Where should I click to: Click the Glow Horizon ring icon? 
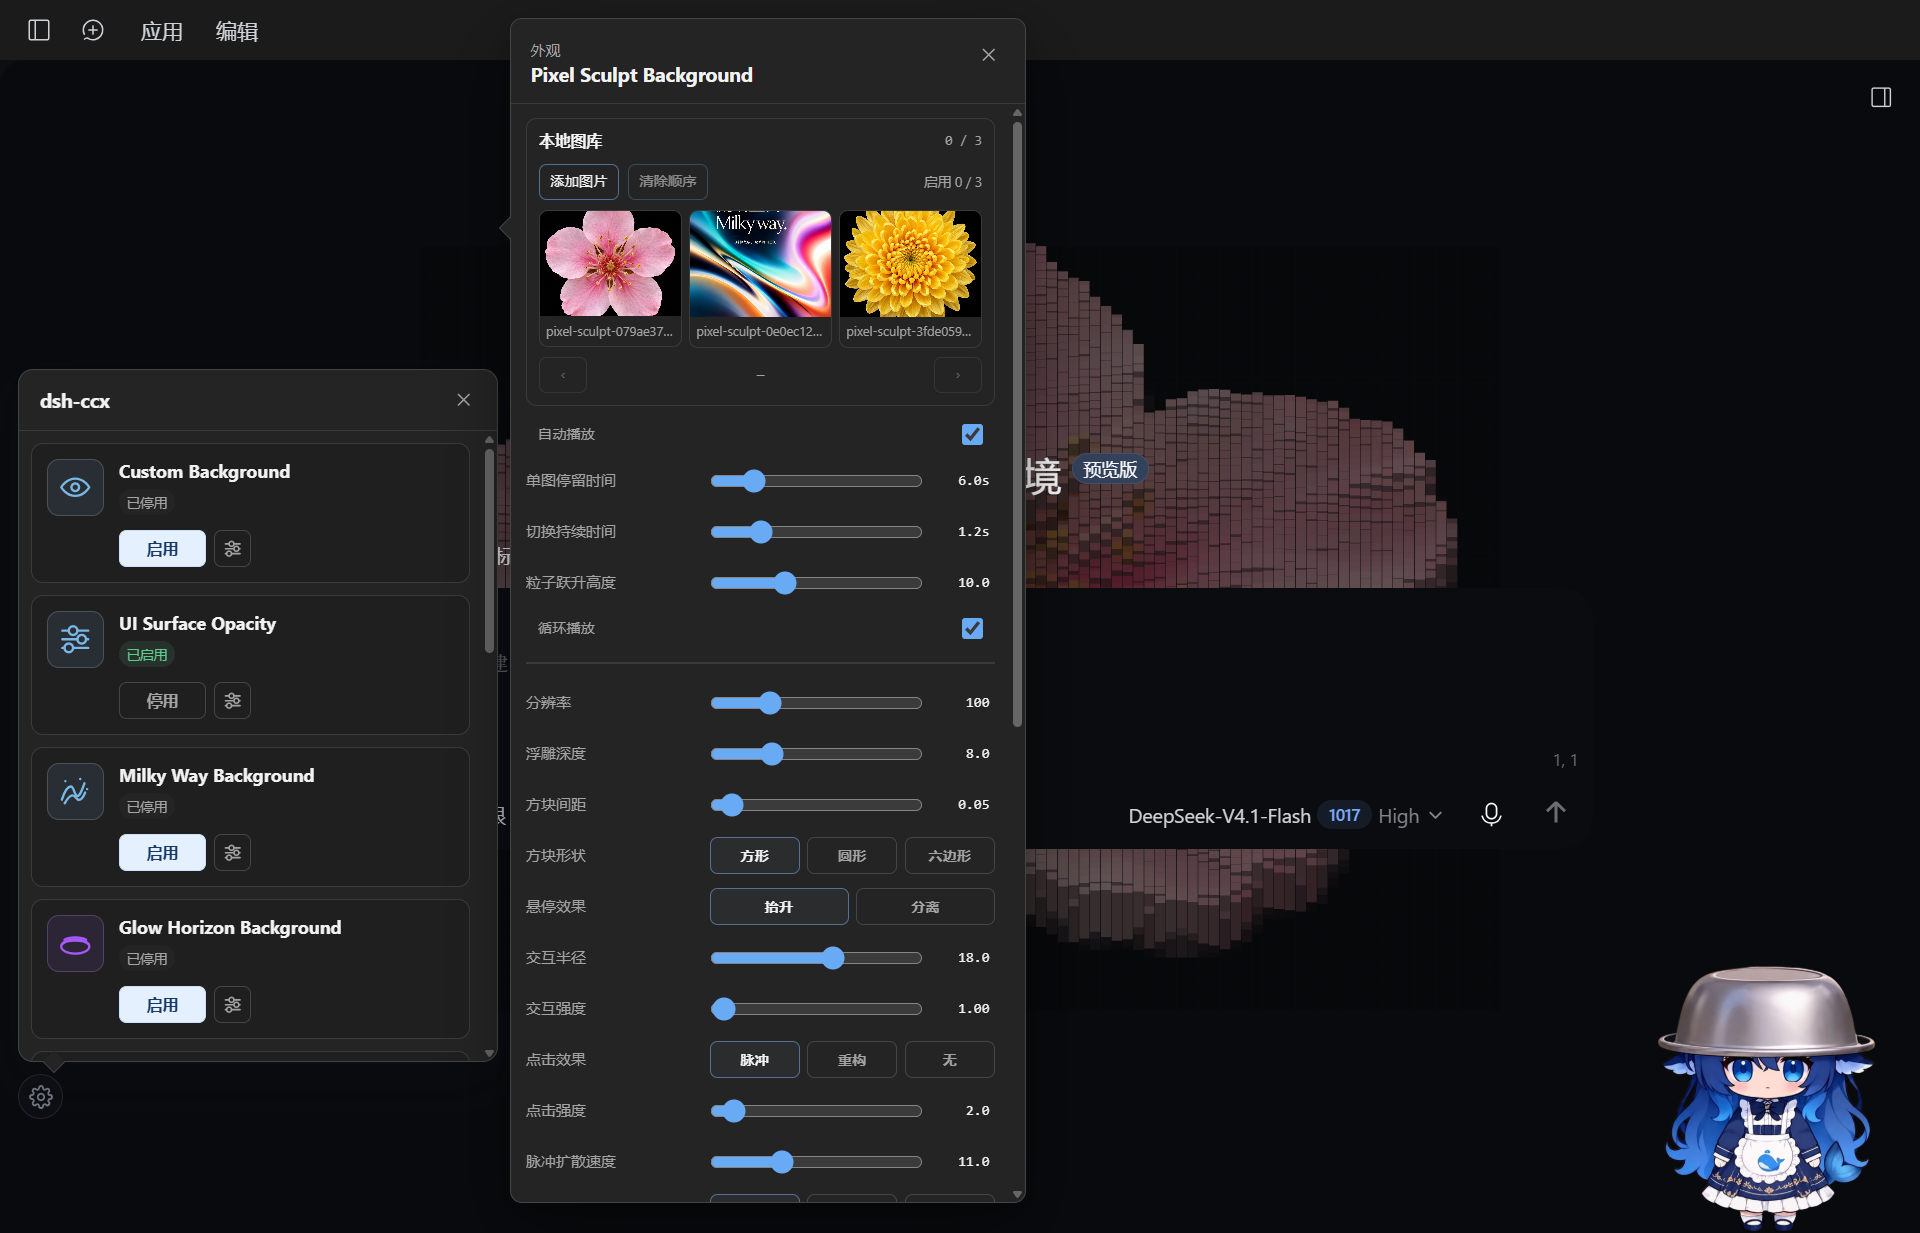(75, 943)
